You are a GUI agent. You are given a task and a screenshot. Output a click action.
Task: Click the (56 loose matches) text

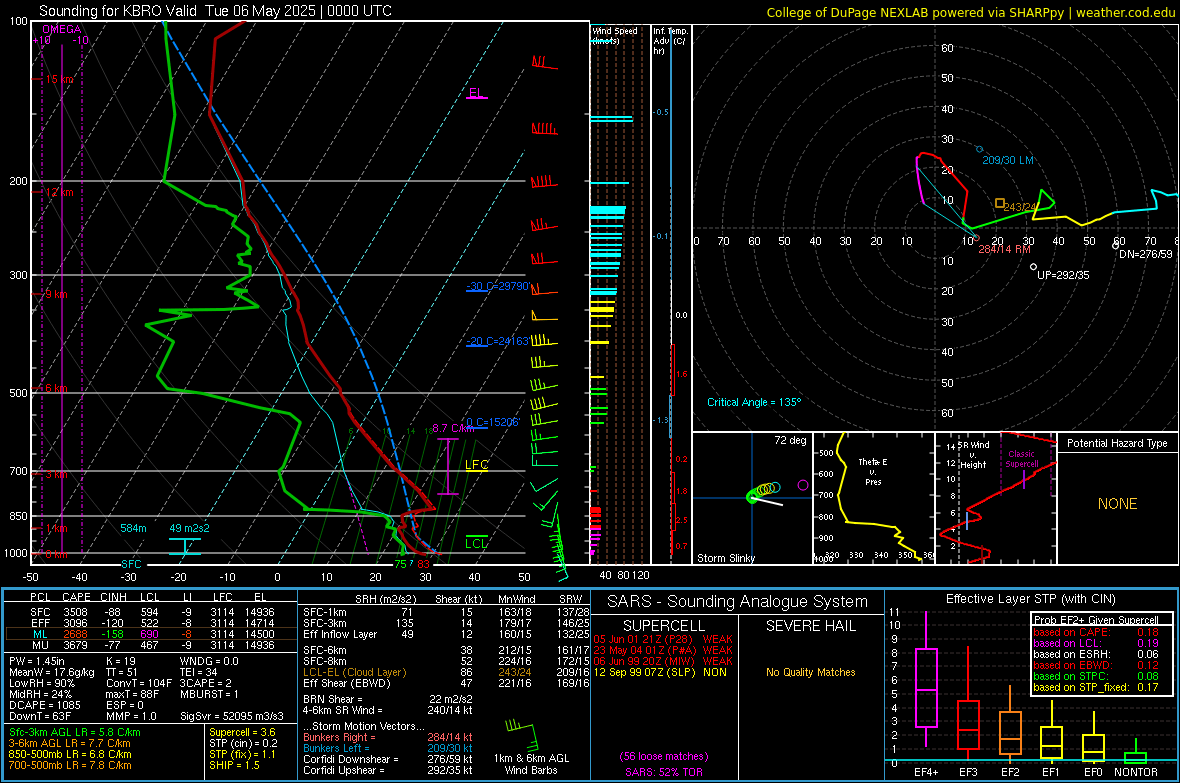click(663, 756)
